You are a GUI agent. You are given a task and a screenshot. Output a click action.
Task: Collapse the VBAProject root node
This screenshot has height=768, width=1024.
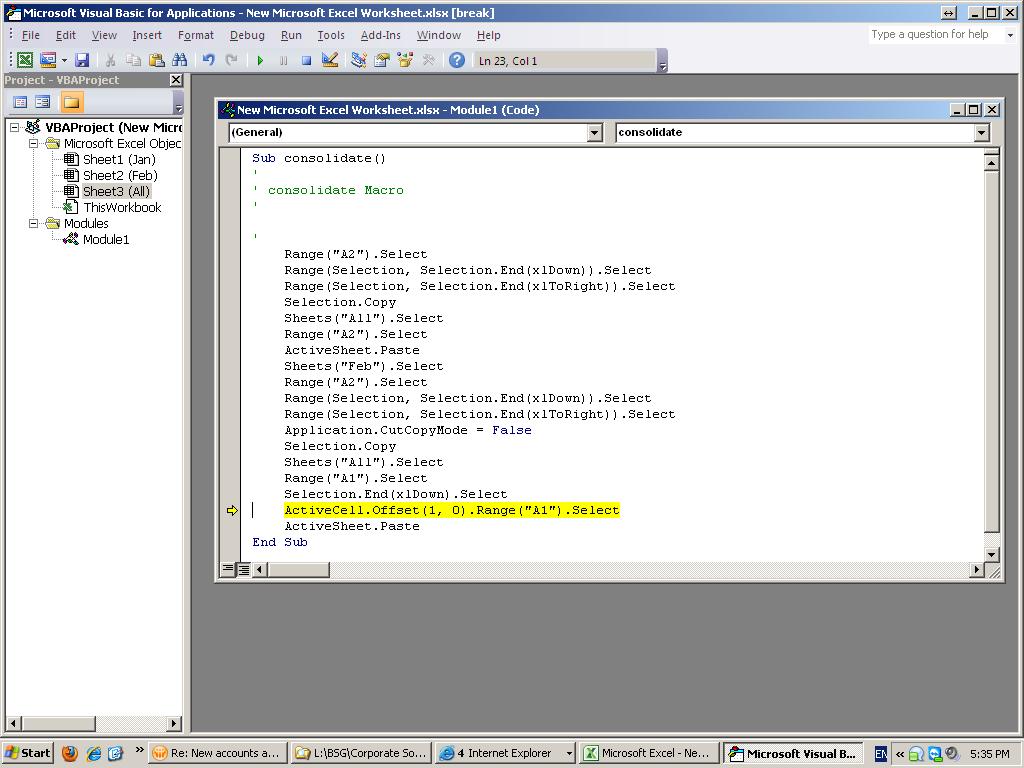coord(14,127)
